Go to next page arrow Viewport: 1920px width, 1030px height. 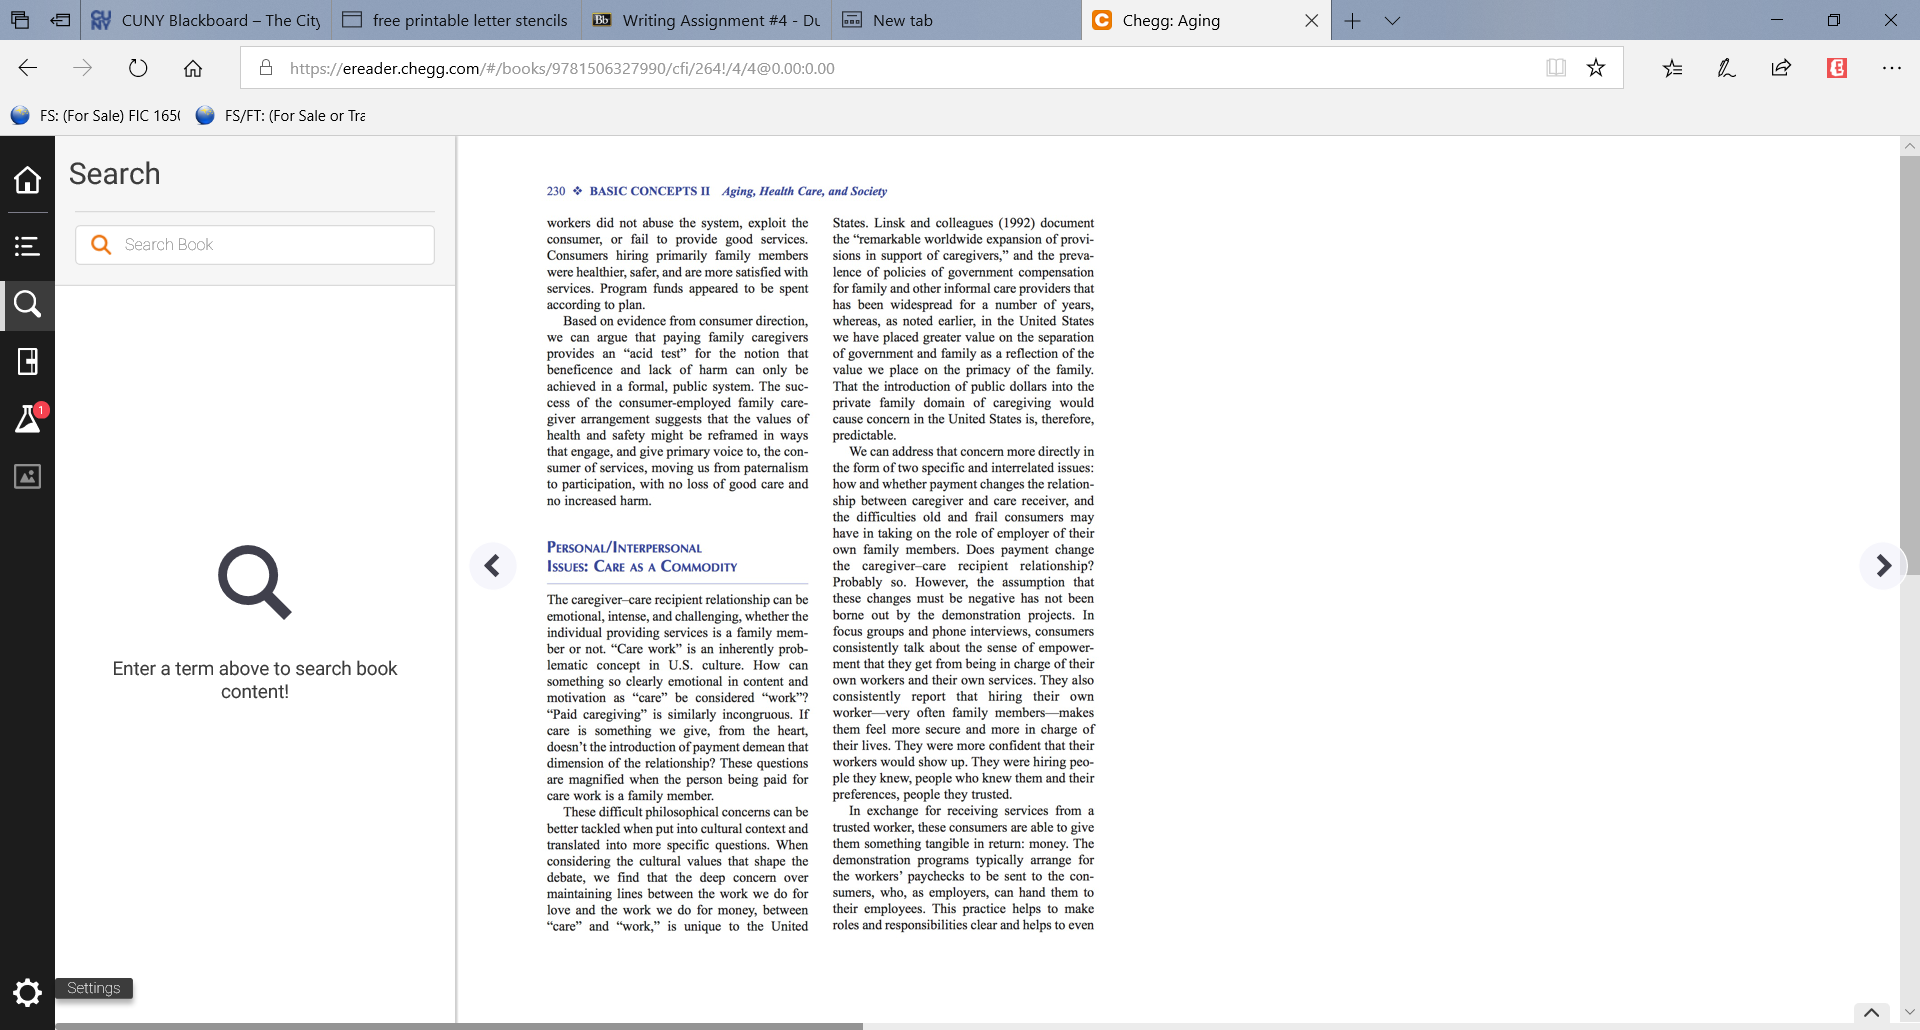[x=1883, y=566]
